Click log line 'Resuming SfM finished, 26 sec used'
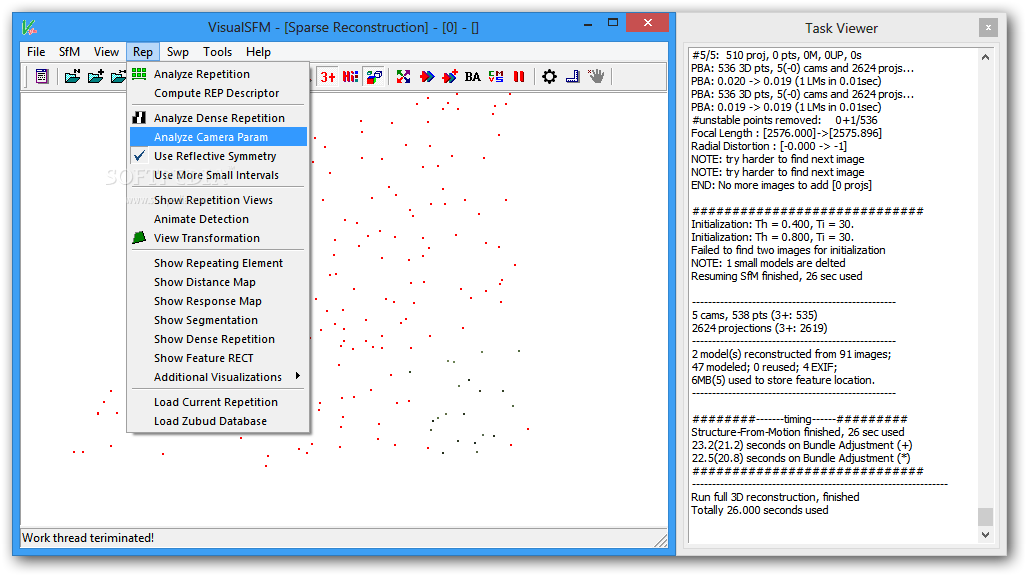The height and width of the screenshot is (576, 1027). coord(776,276)
